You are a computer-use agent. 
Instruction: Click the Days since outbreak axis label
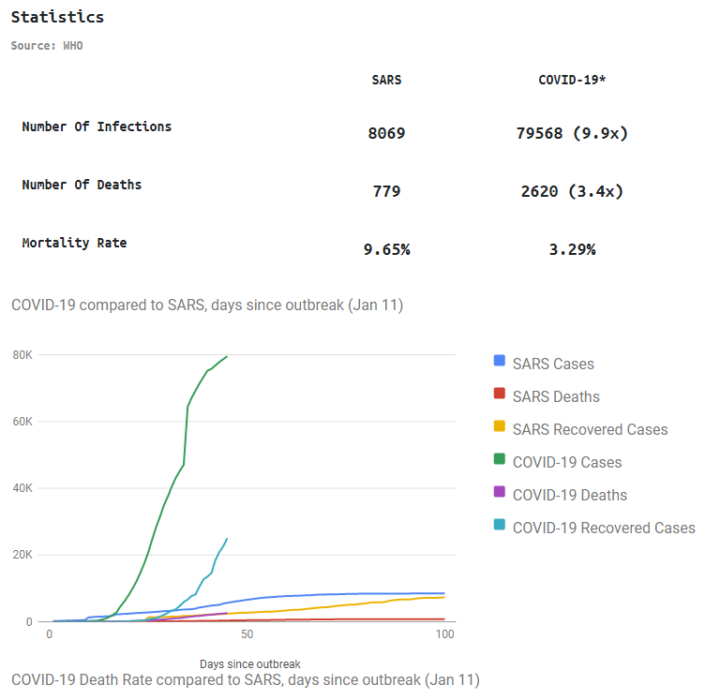click(249, 664)
